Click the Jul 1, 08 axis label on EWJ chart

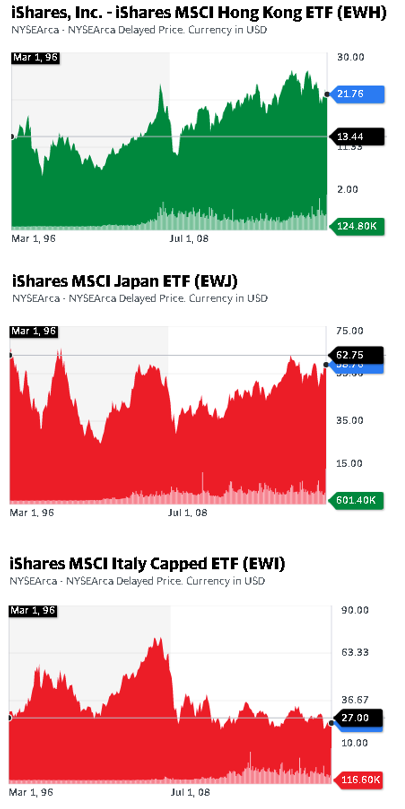point(189,513)
